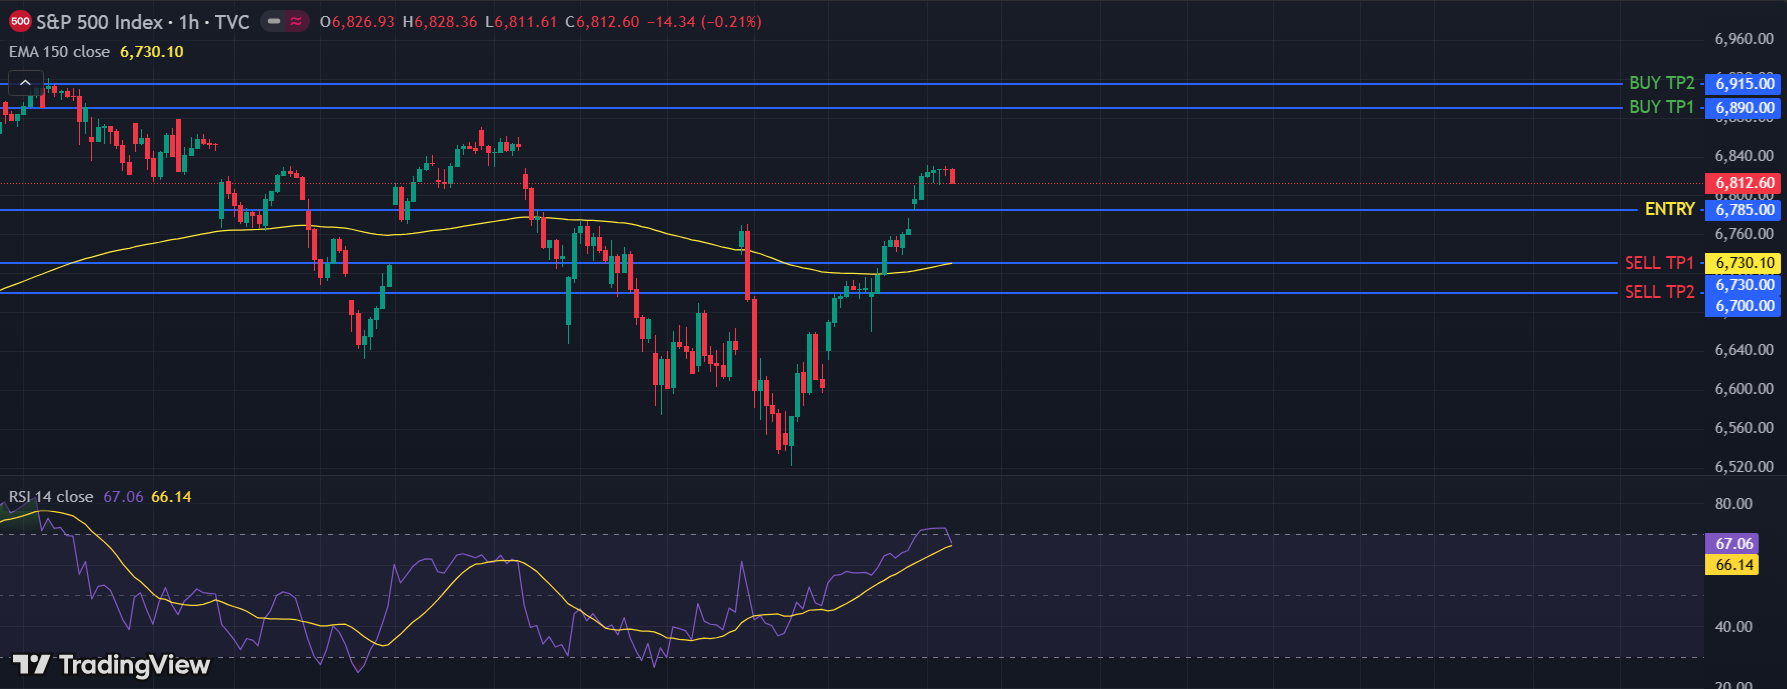Screen dimensions: 1787x689
Task: Click the 6,700.00 price axis tag
Action: (x=1744, y=306)
